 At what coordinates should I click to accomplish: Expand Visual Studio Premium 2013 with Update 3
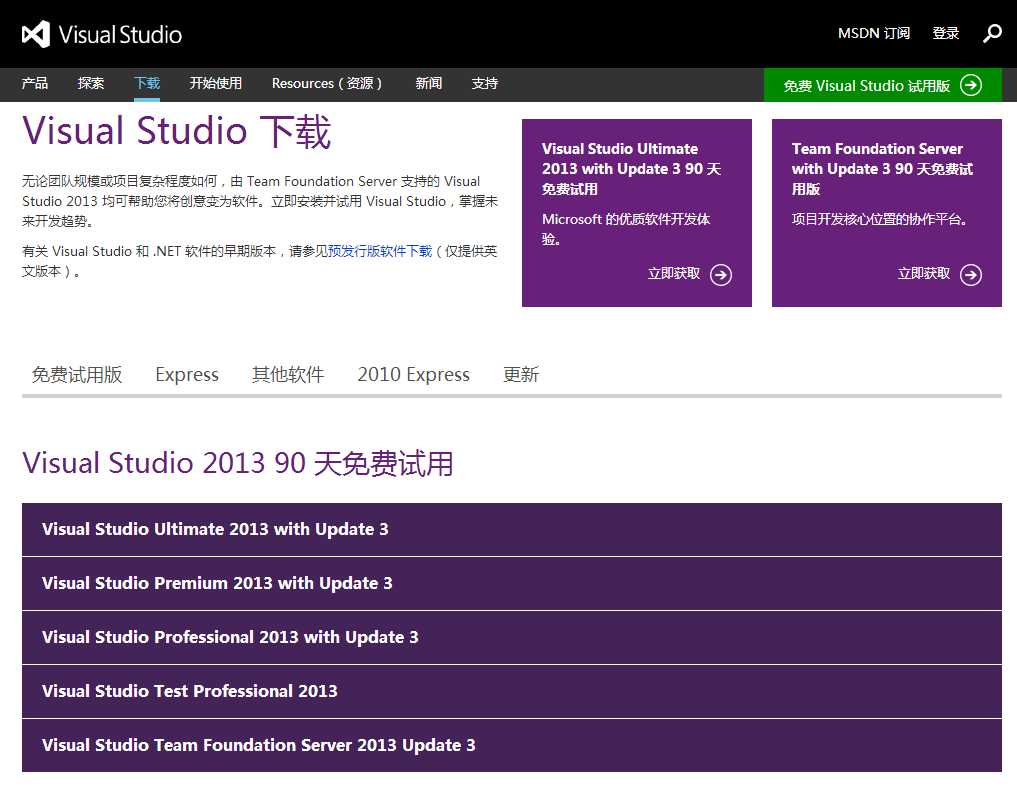click(512, 583)
